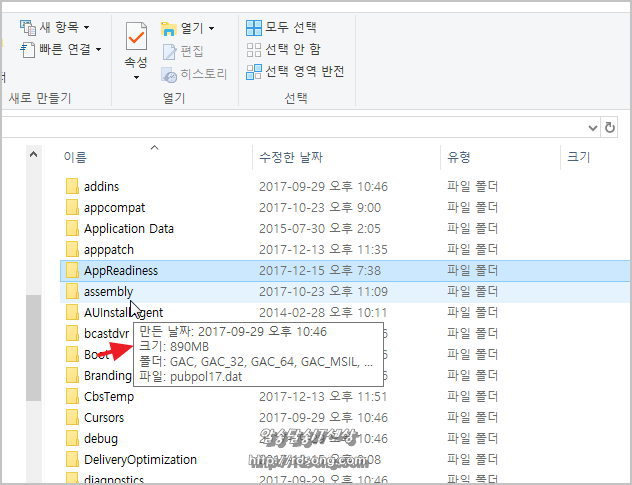Screen dimensions: 632x485
Task: Click the refresh button next to address bar
Action: pos(610,128)
